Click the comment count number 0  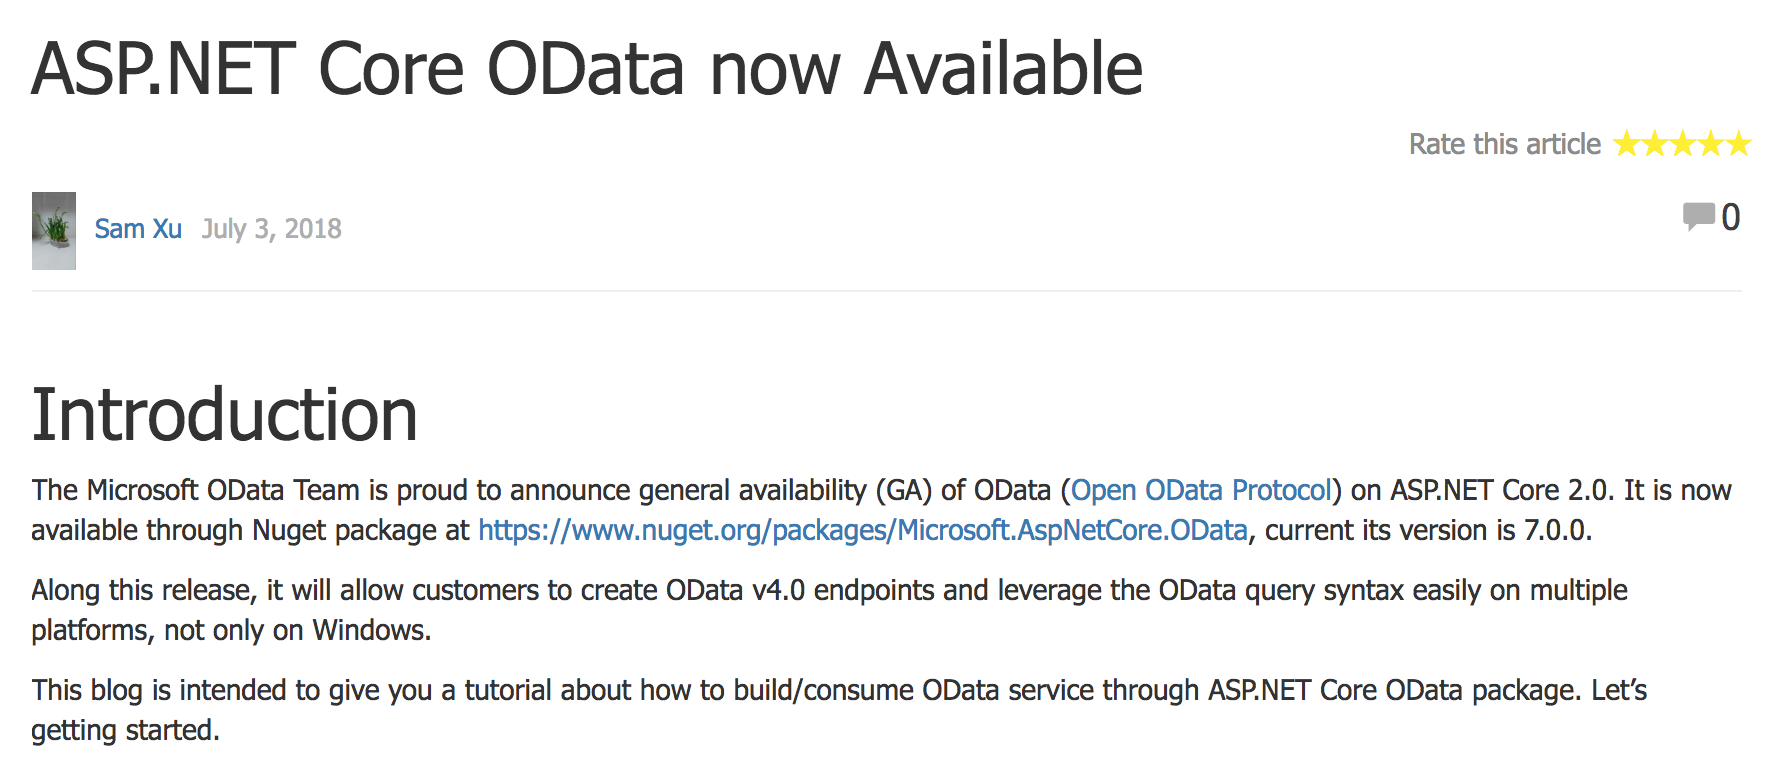[x=1731, y=217]
